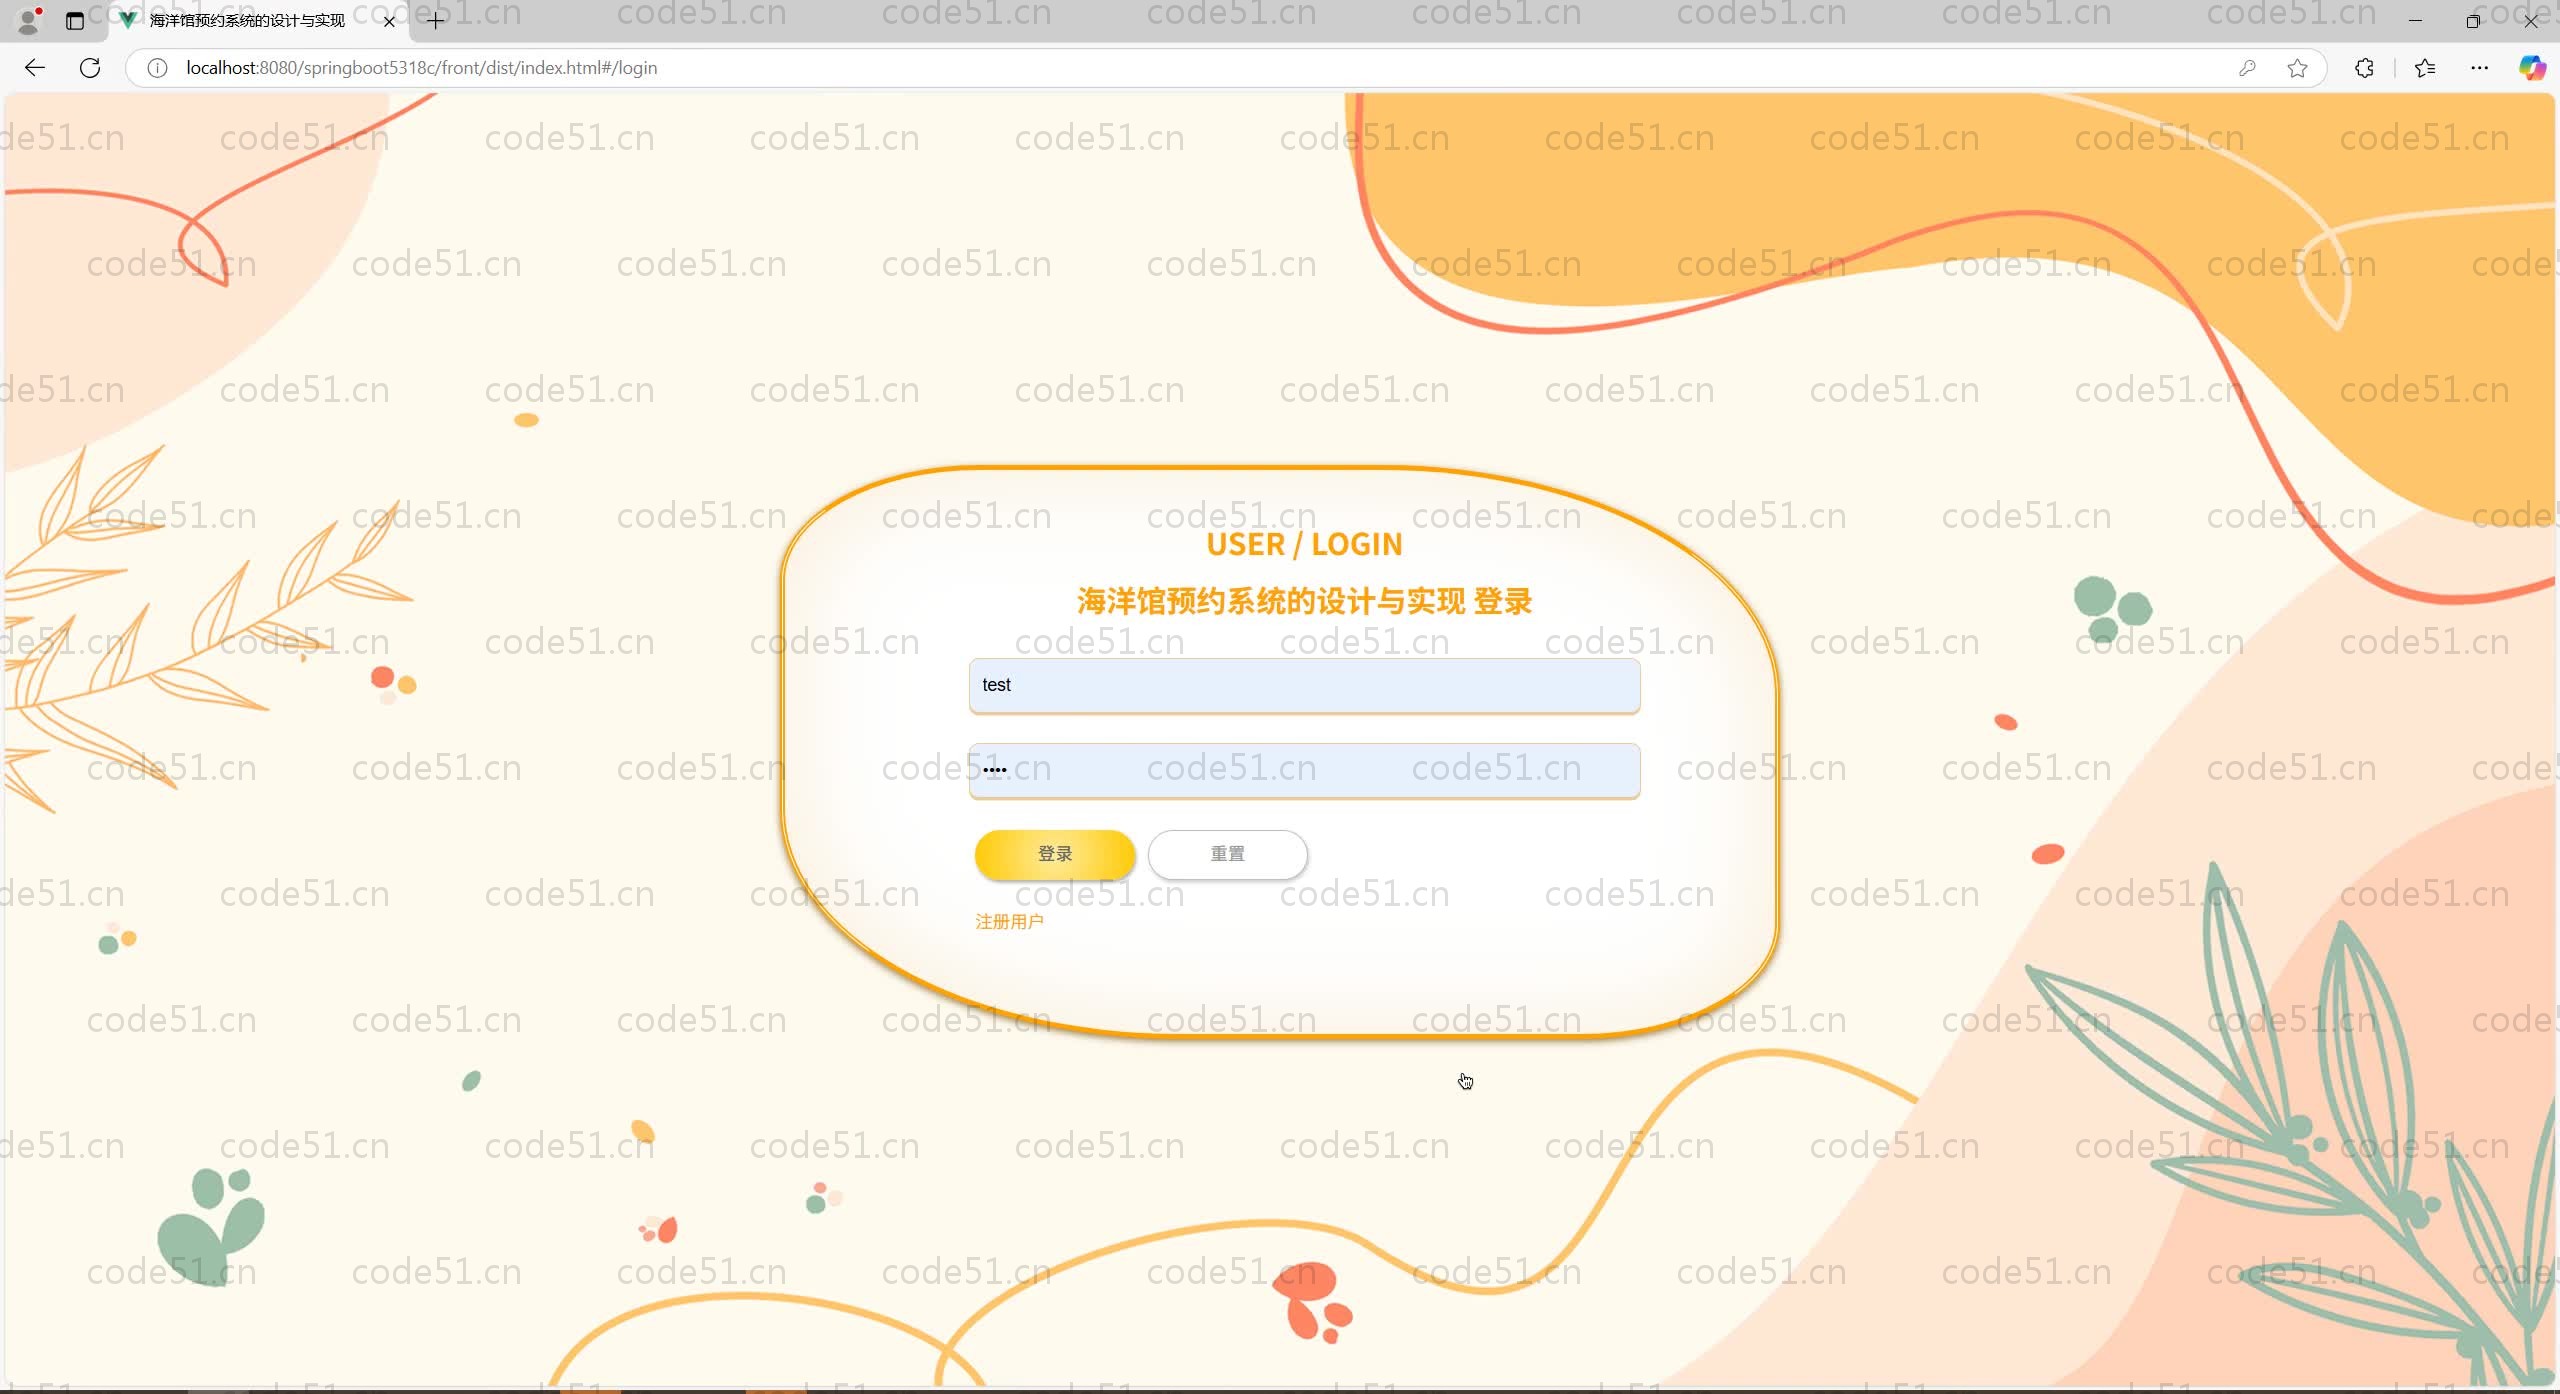Reload the page with refresh icon
The height and width of the screenshot is (1394, 2560).
click(90, 68)
